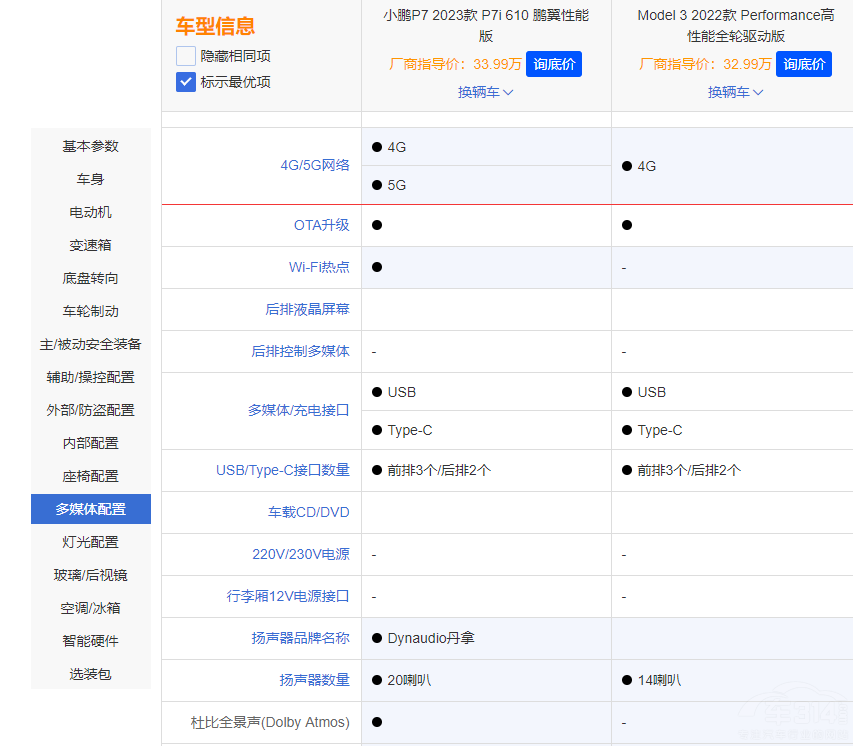Navigate to 智能硬件 section

pos(91,641)
